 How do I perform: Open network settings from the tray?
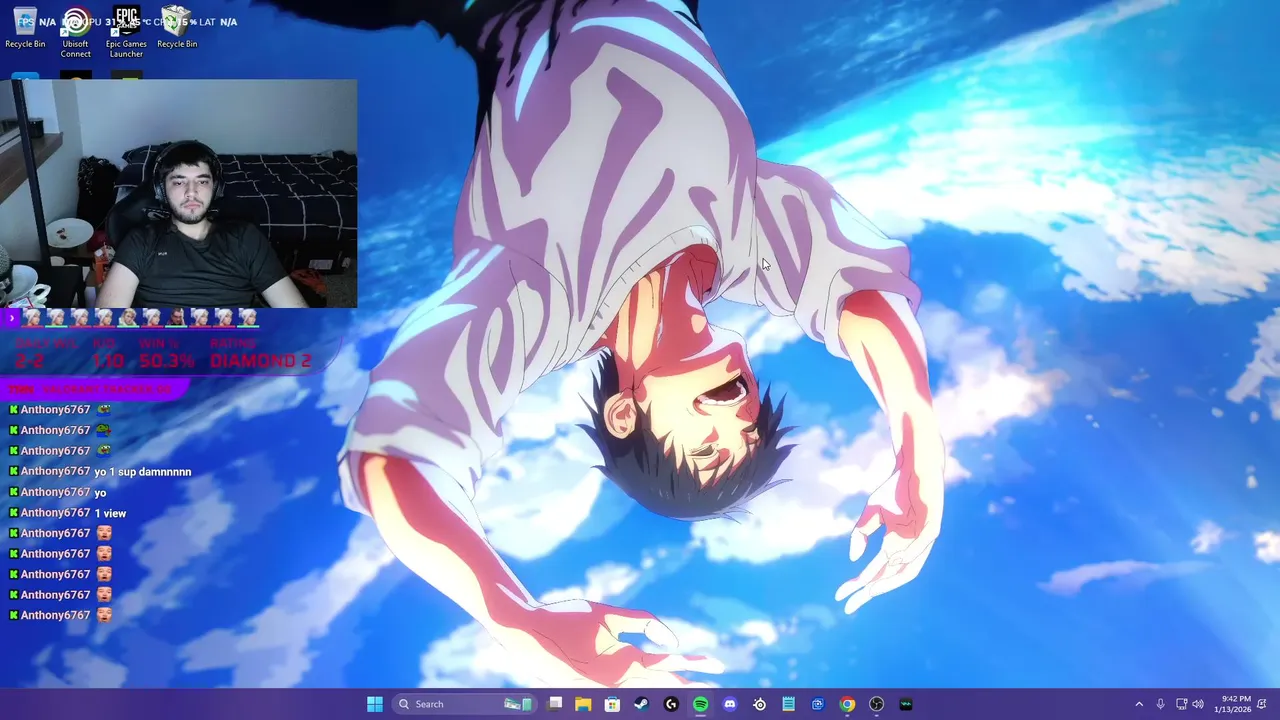(1181, 704)
